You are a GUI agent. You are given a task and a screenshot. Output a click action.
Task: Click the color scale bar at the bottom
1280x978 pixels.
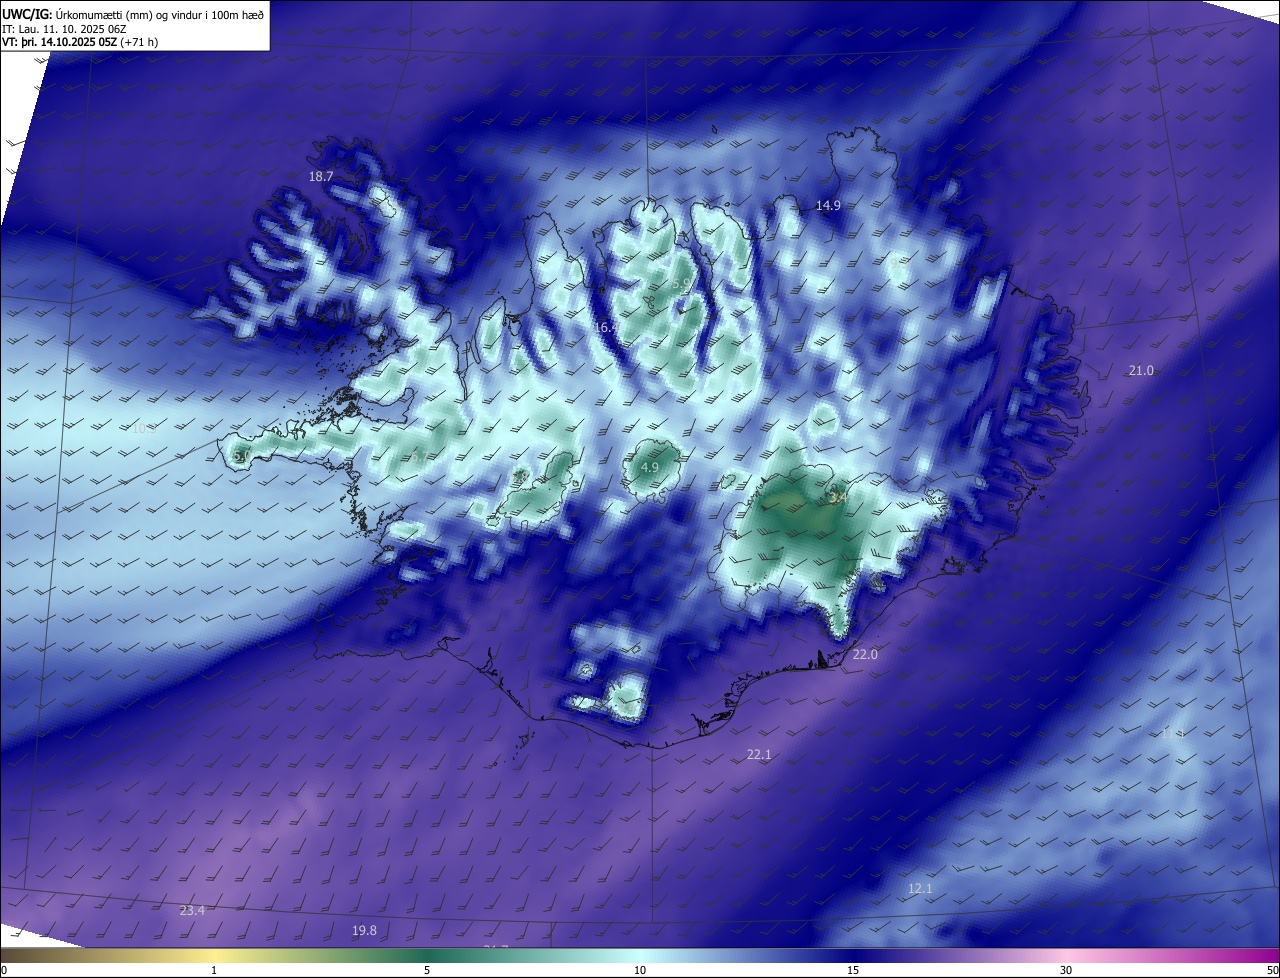tap(640, 955)
